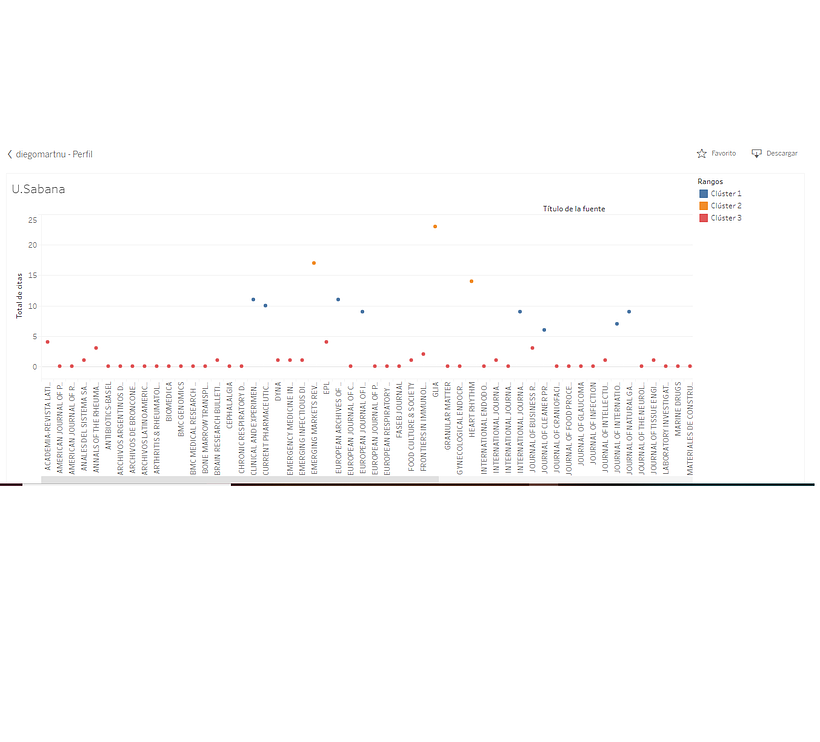Click the Clúster 1 legend label

point(726,193)
